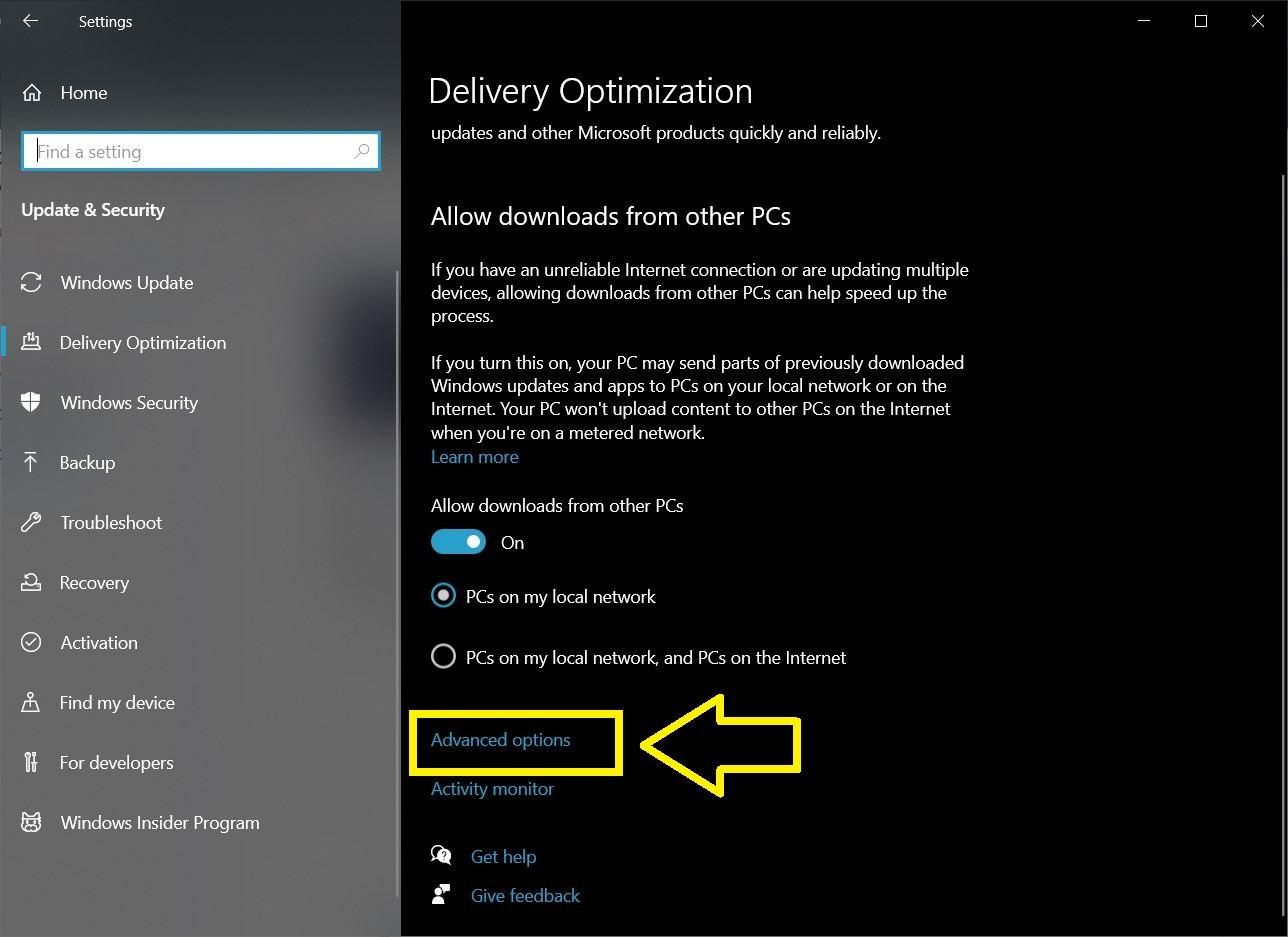Click the For developers tools icon
The image size is (1288, 937).
(x=31, y=762)
